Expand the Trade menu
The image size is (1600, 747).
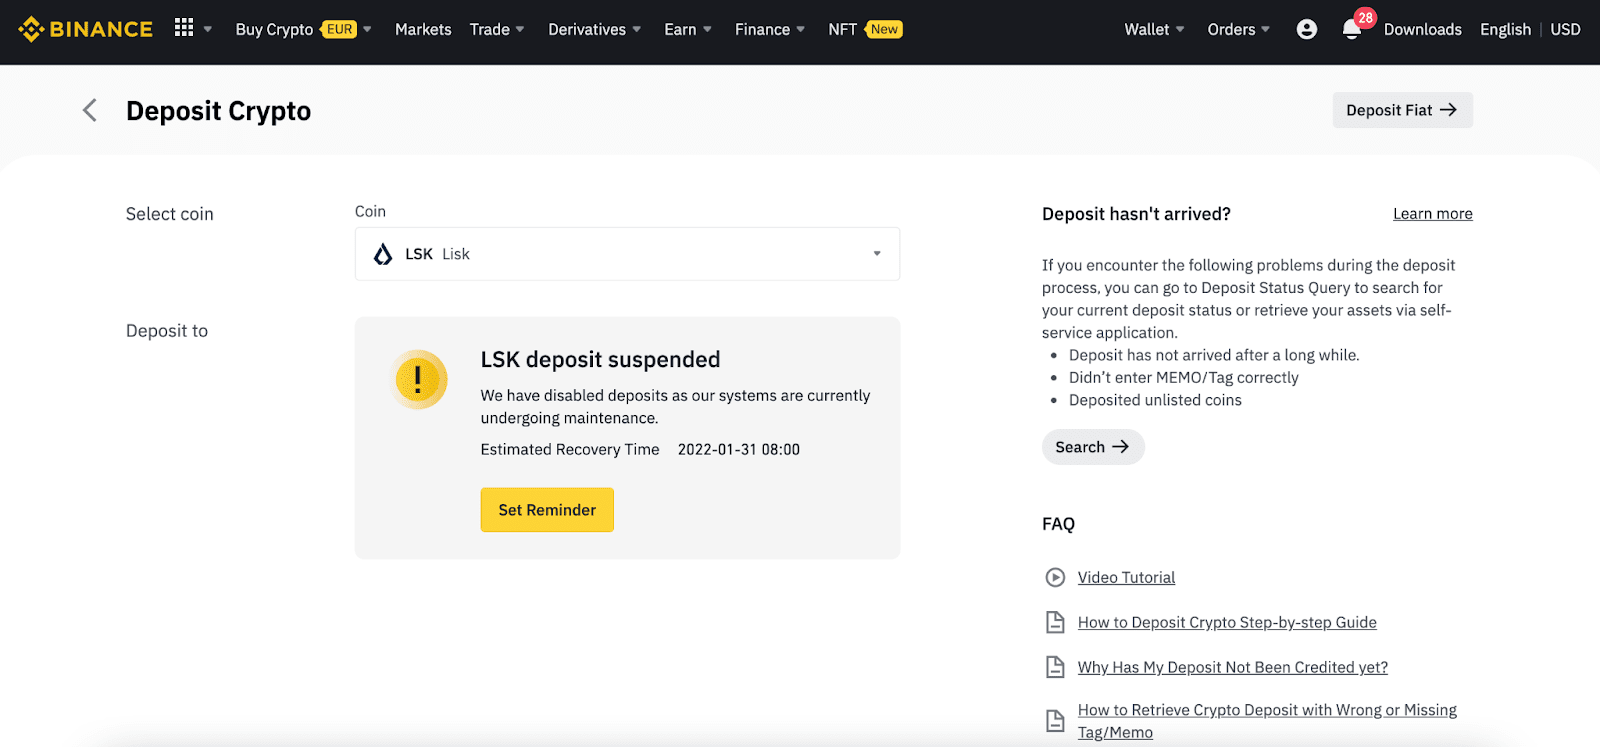tap(497, 29)
